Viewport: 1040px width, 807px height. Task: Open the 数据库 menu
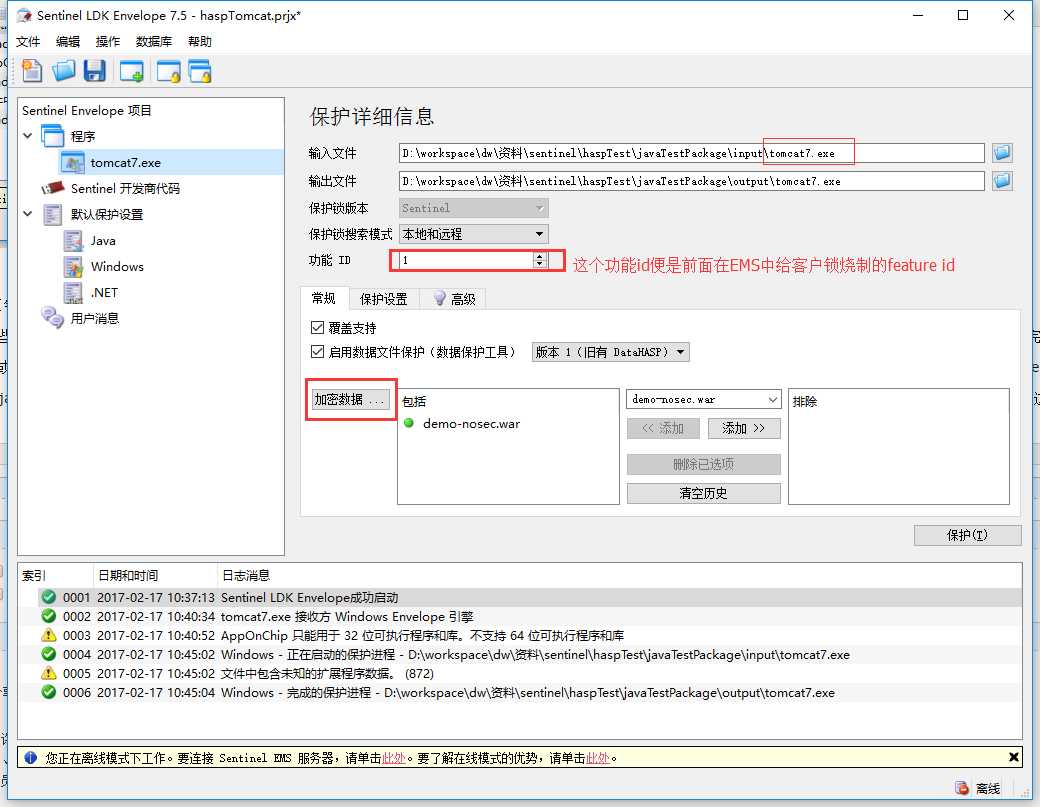[x=153, y=42]
